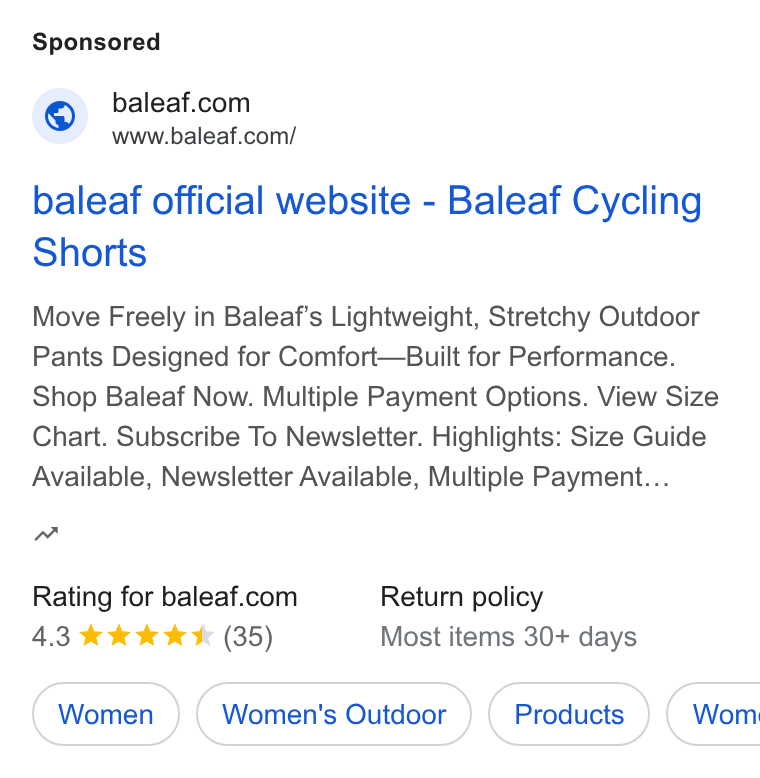Click the Sponsored label
Image resolution: width=760 pixels, height=778 pixels.
(x=96, y=42)
